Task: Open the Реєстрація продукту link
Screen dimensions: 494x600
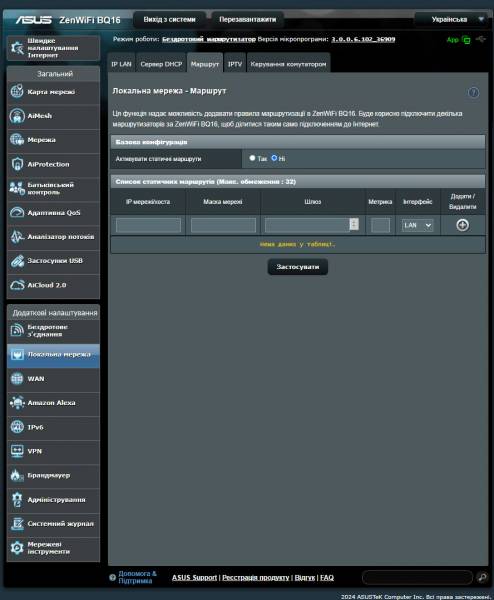Action: pyautogui.click(x=256, y=577)
